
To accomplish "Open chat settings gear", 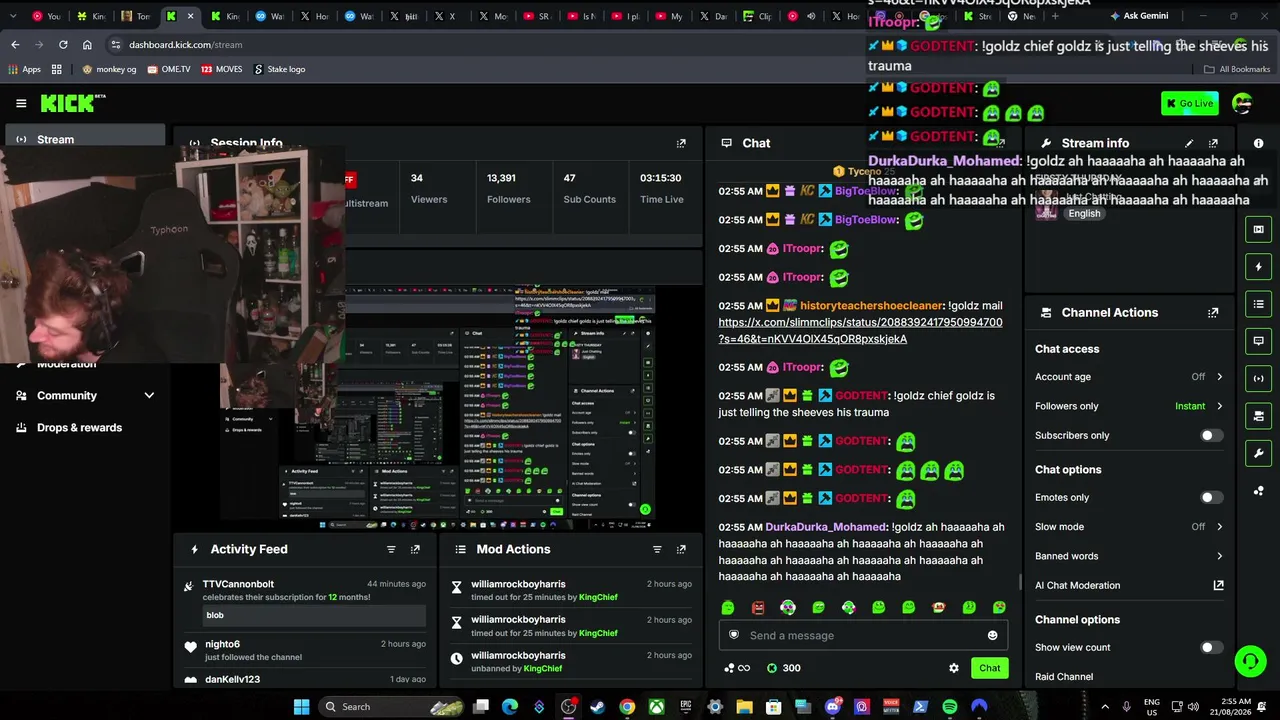I will coord(954,668).
